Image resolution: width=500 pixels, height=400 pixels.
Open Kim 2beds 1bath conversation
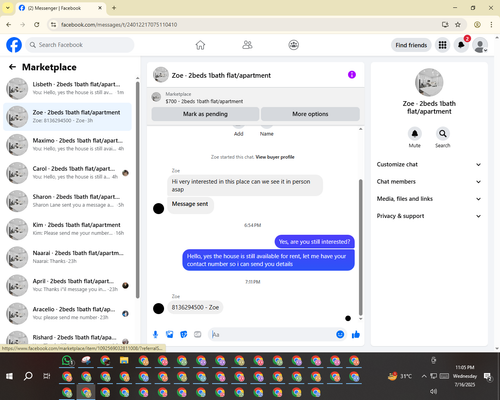67,229
